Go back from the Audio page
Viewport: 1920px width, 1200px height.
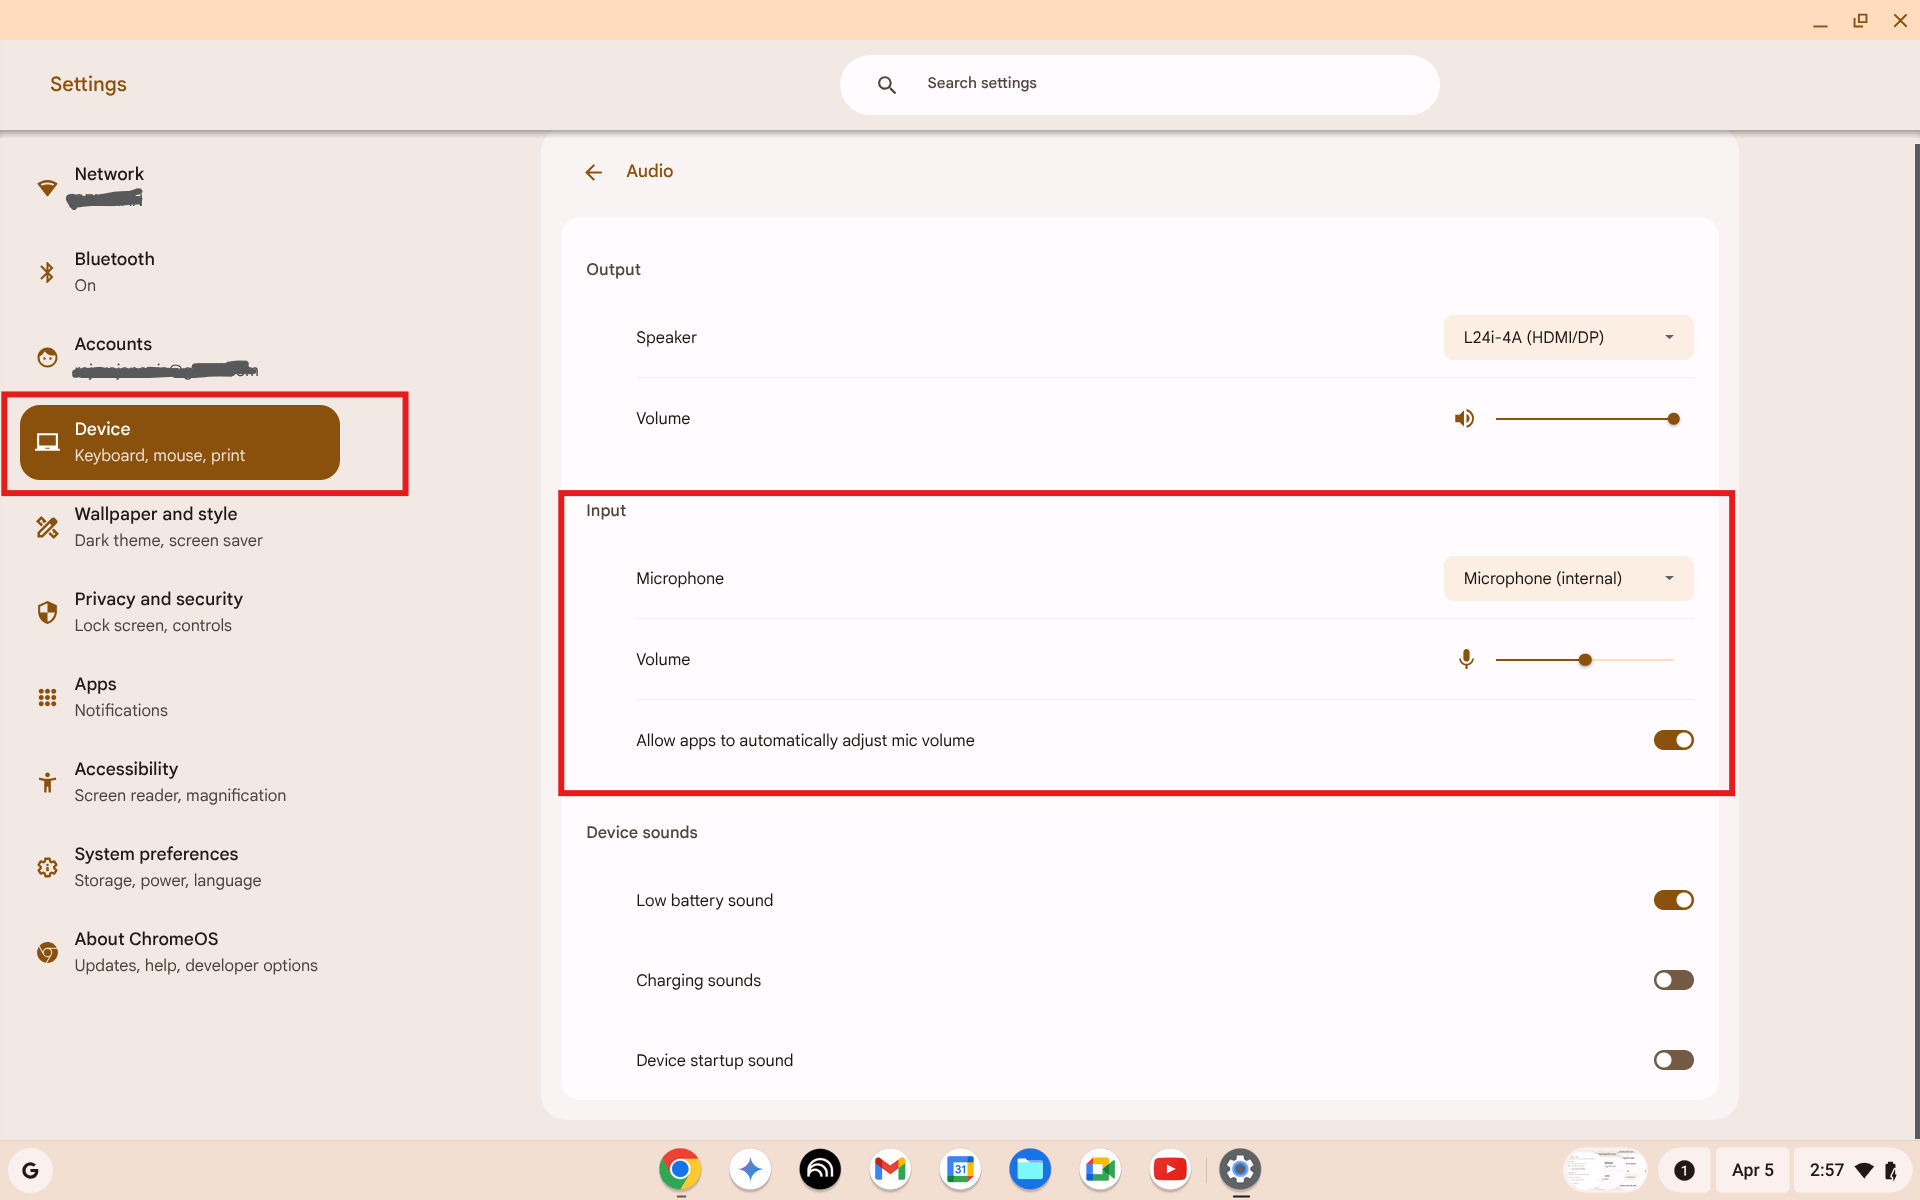(x=594, y=171)
